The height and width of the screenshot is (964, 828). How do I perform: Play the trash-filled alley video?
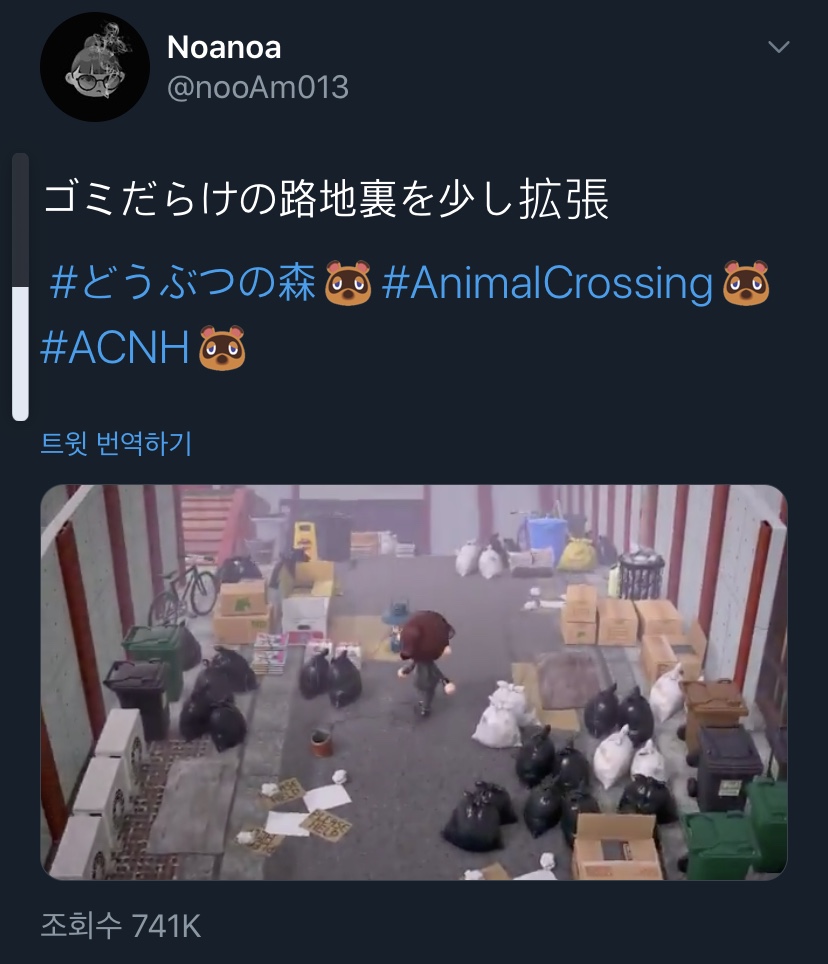pos(414,682)
